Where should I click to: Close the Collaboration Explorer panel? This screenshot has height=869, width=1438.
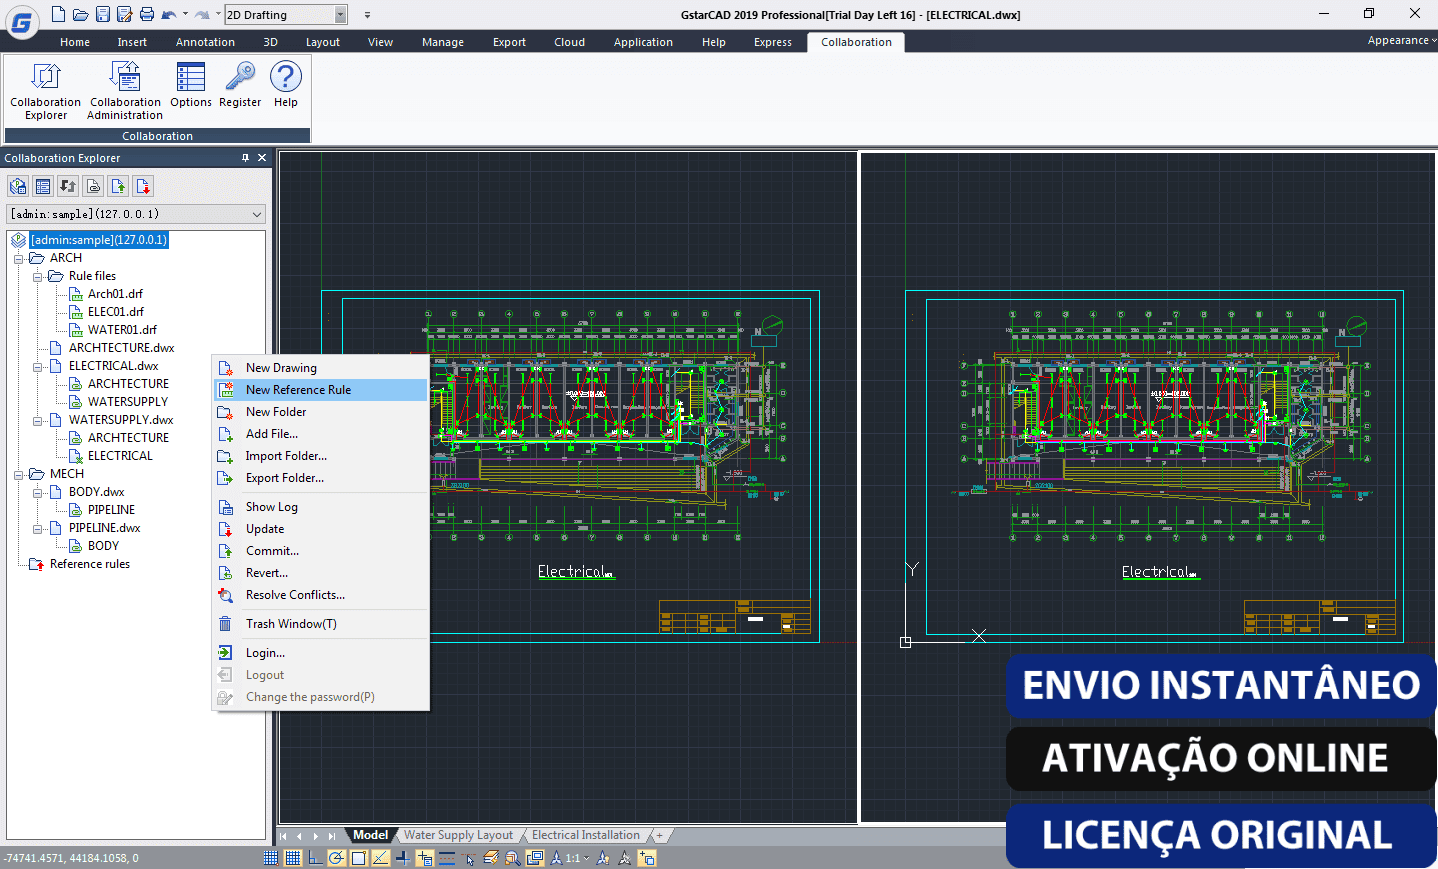262,158
